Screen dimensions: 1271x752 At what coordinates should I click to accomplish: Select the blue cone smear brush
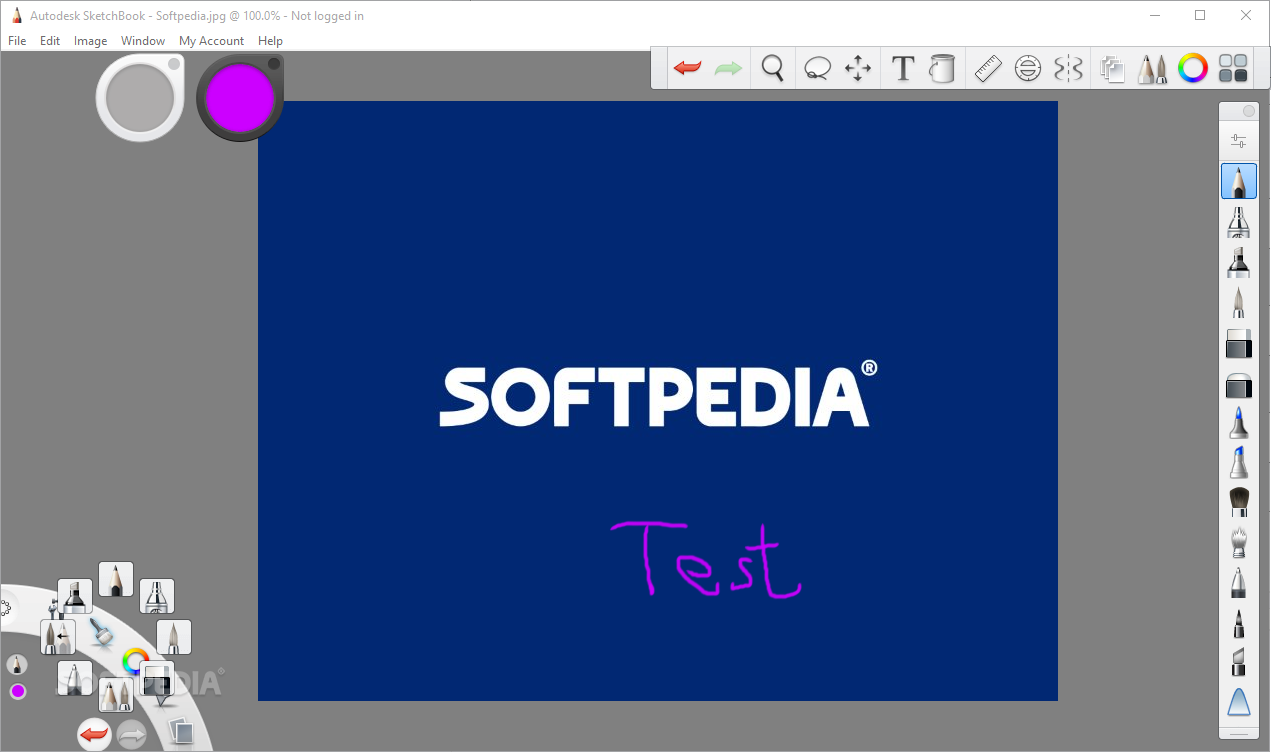point(1239,703)
